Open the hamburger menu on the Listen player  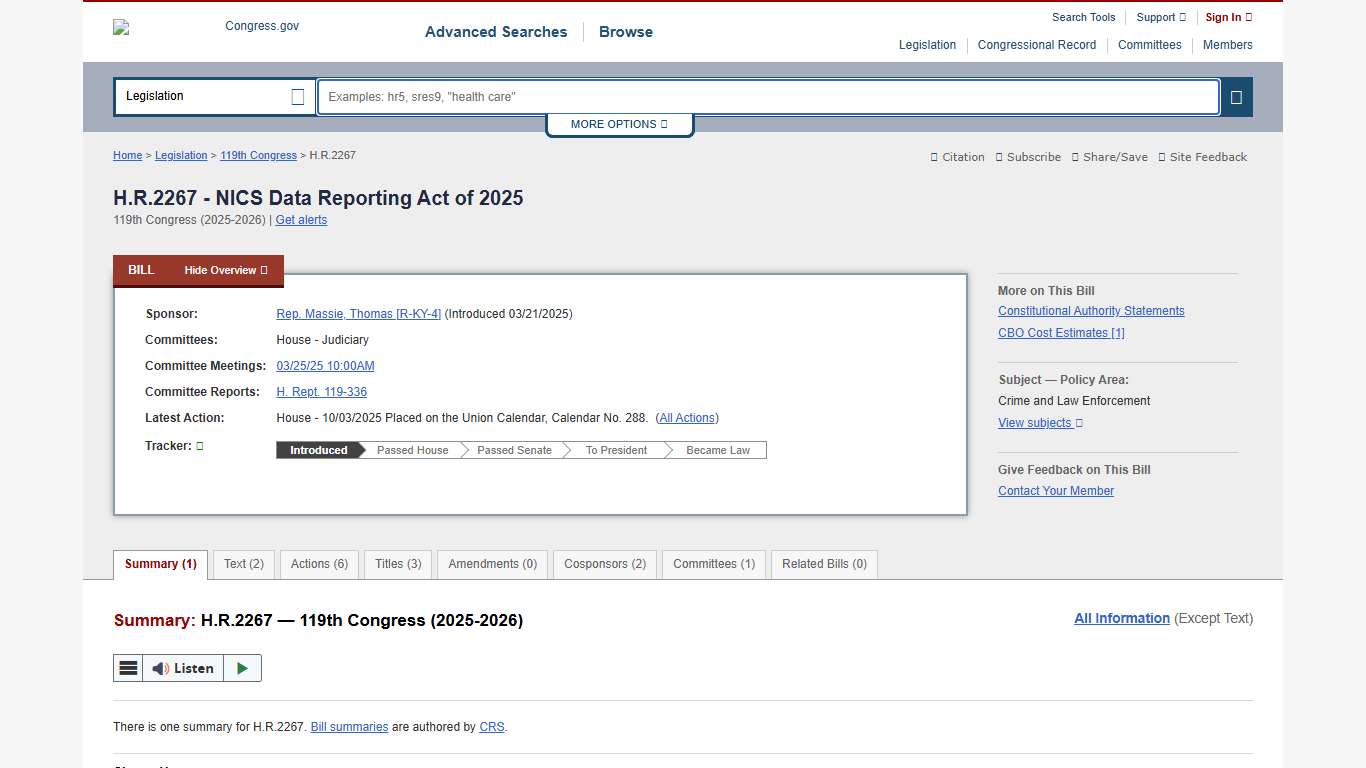pos(128,667)
